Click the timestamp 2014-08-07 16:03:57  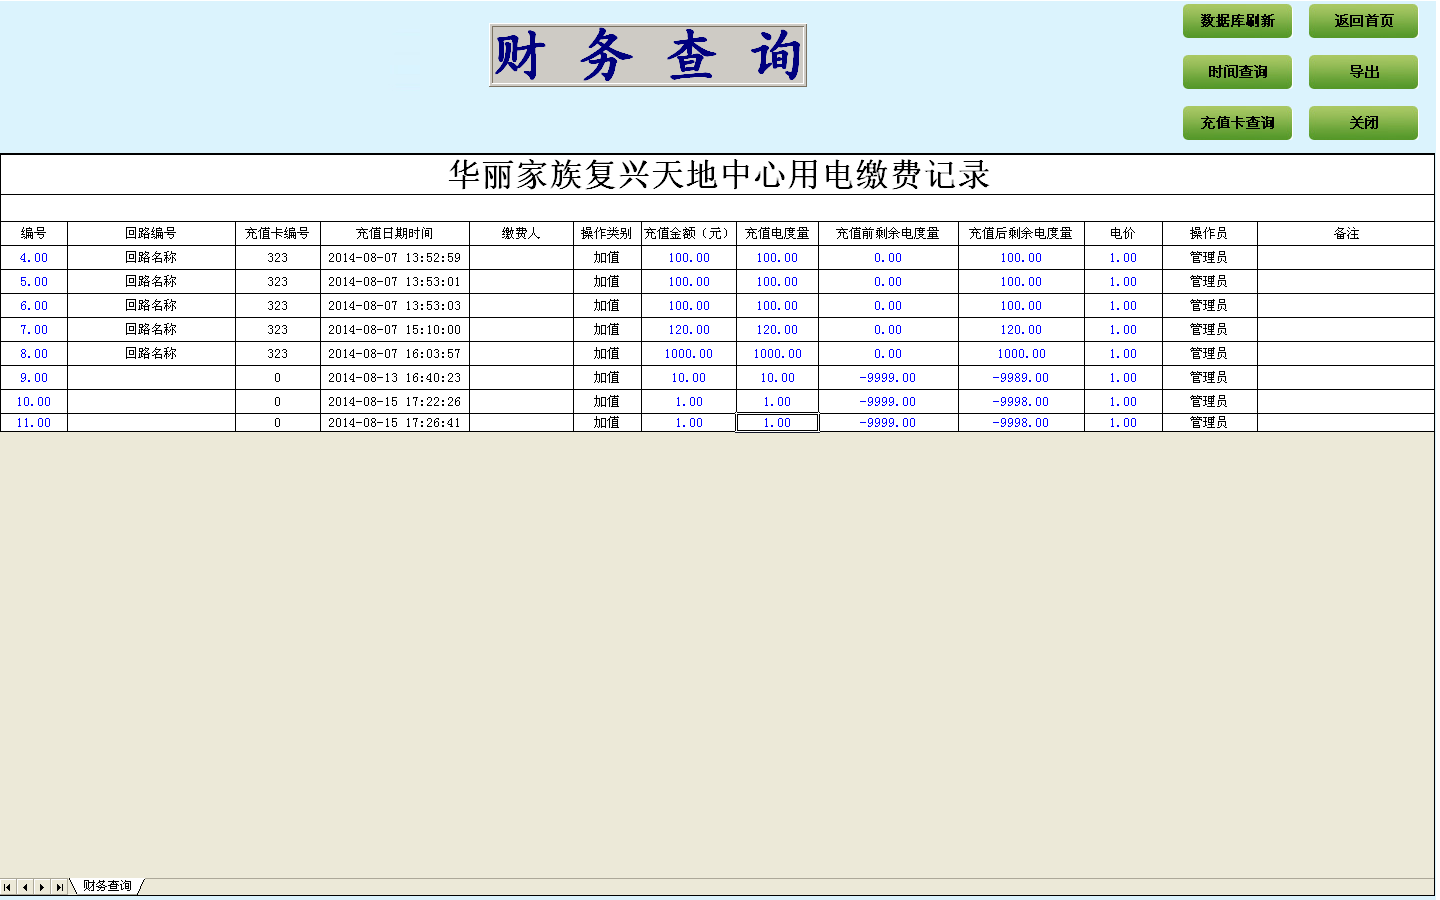pyautogui.click(x=395, y=354)
